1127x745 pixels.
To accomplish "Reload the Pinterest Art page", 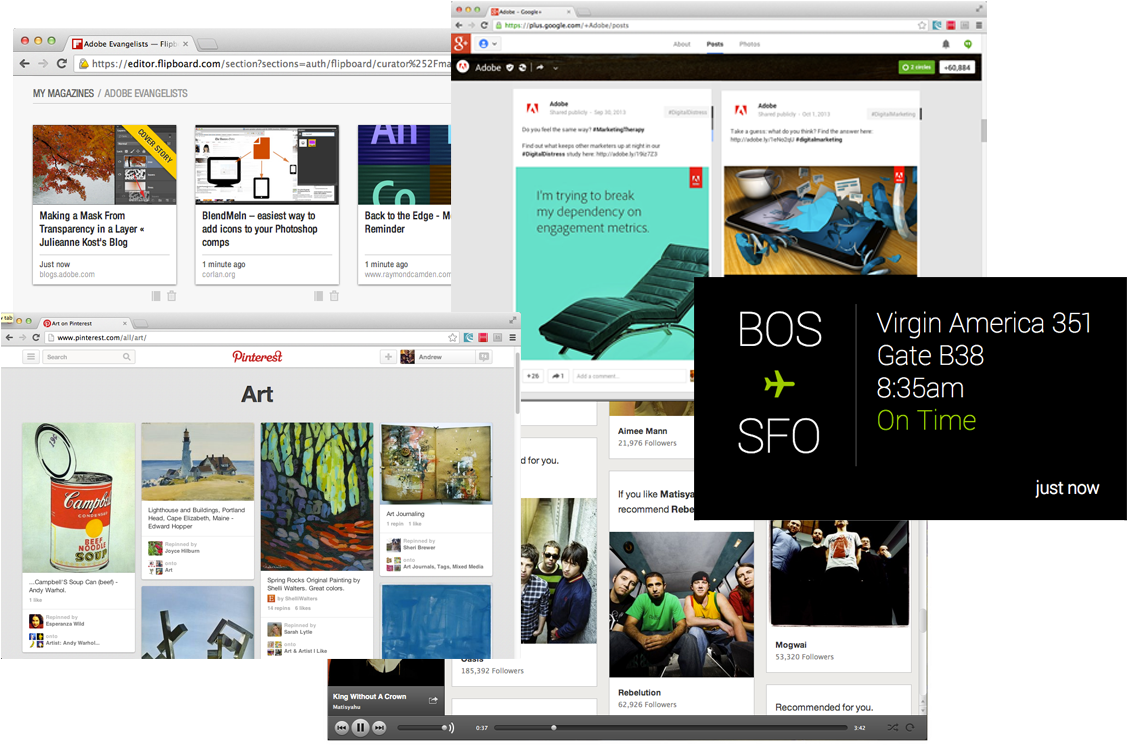I will click(35, 337).
